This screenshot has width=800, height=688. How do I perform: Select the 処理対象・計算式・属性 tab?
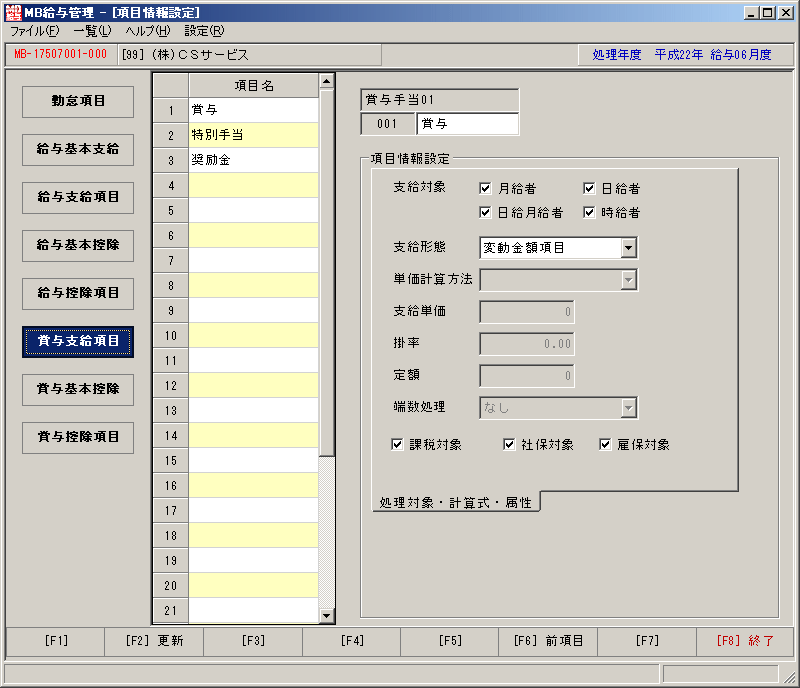456,503
